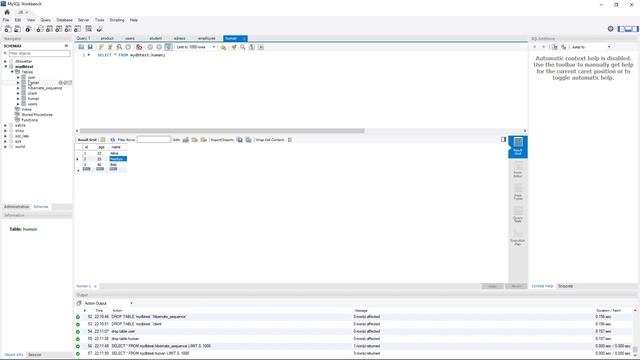Collapse the Tables folder
The image size is (640, 360).
[x=12, y=72]
